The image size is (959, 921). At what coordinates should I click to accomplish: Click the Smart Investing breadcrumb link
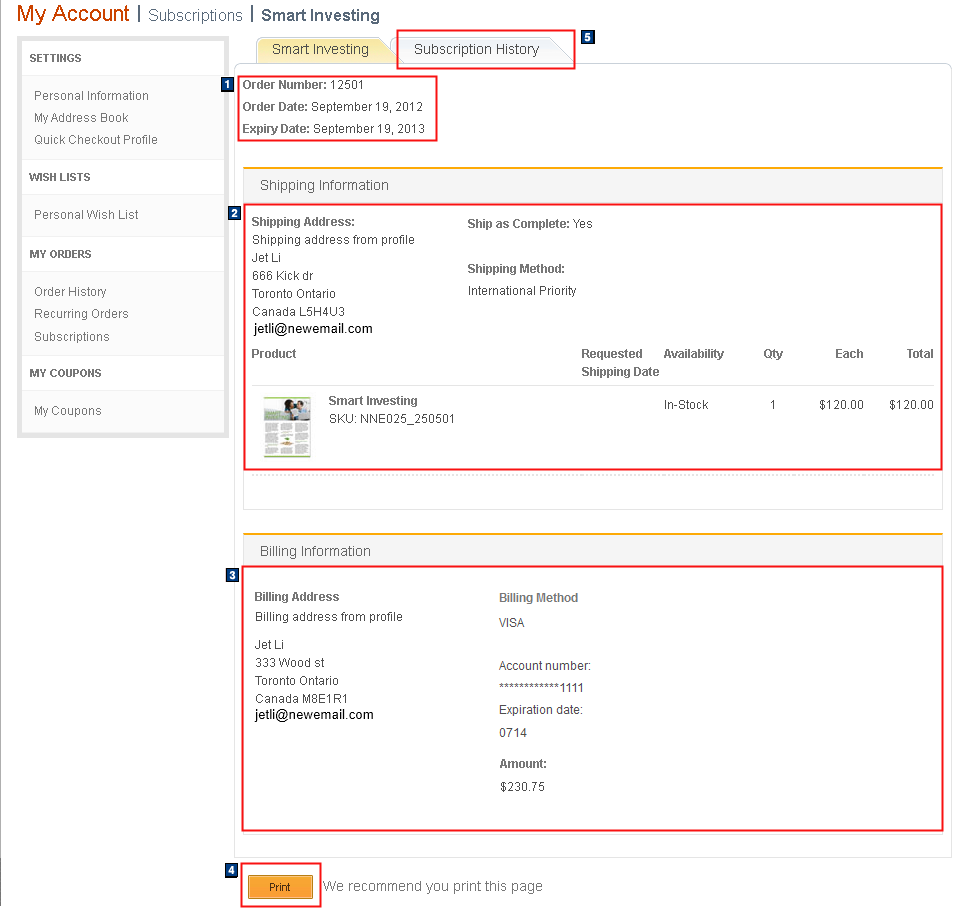tap(320, 15)
